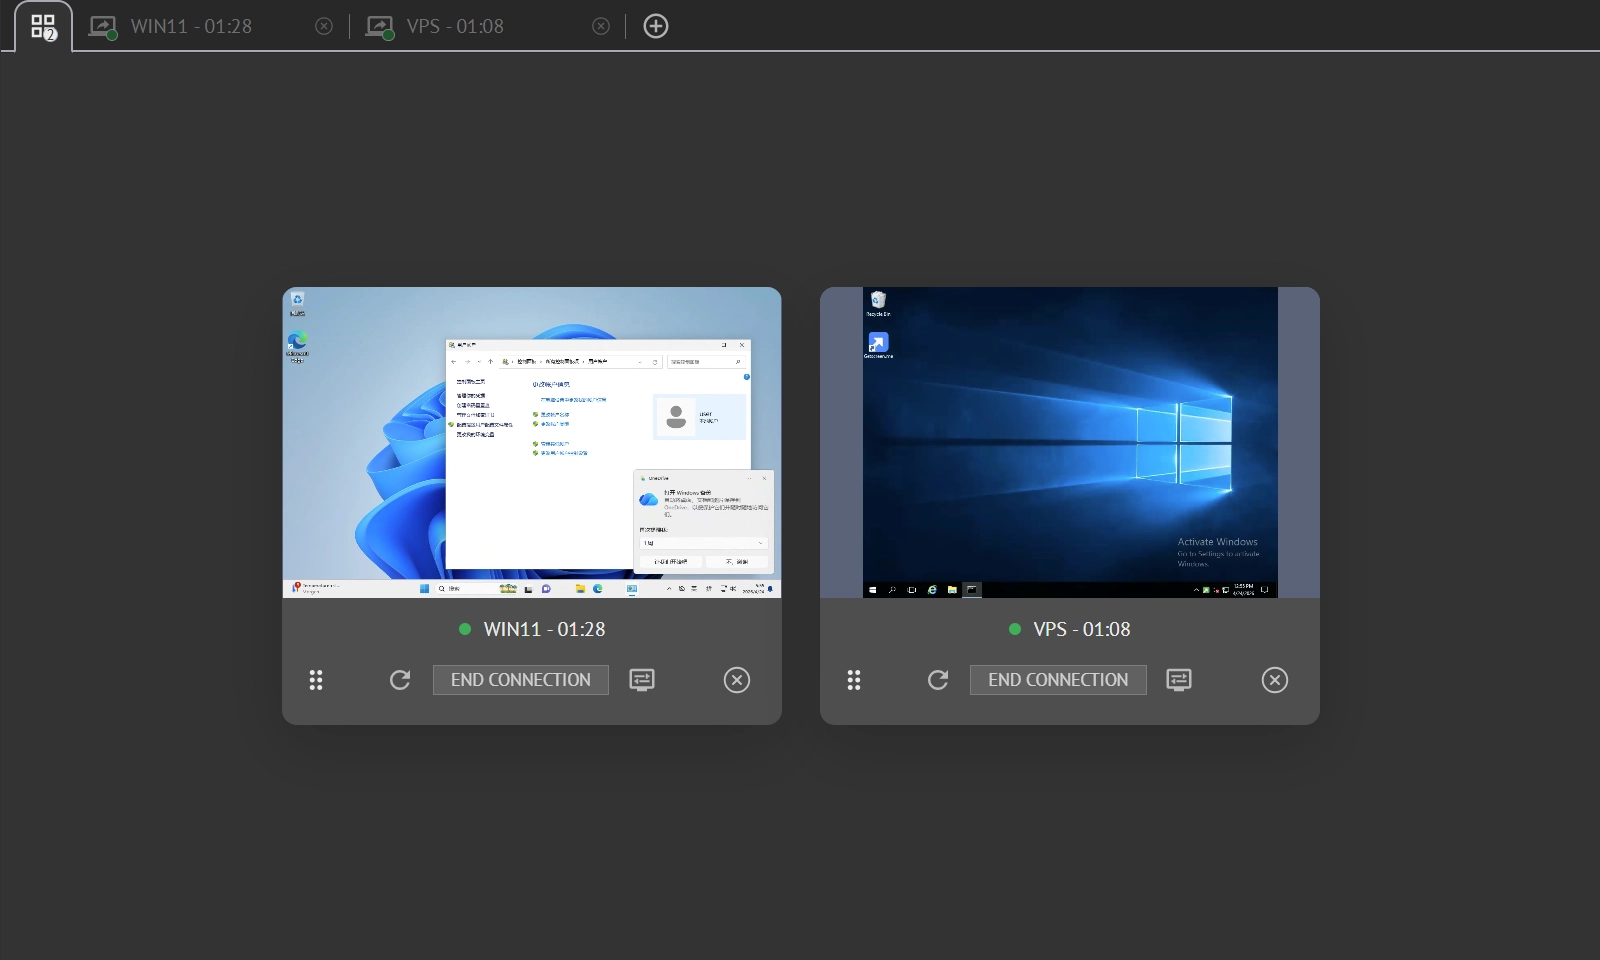
Task: Open the session overview grid tab
Action: click(43, 27)
